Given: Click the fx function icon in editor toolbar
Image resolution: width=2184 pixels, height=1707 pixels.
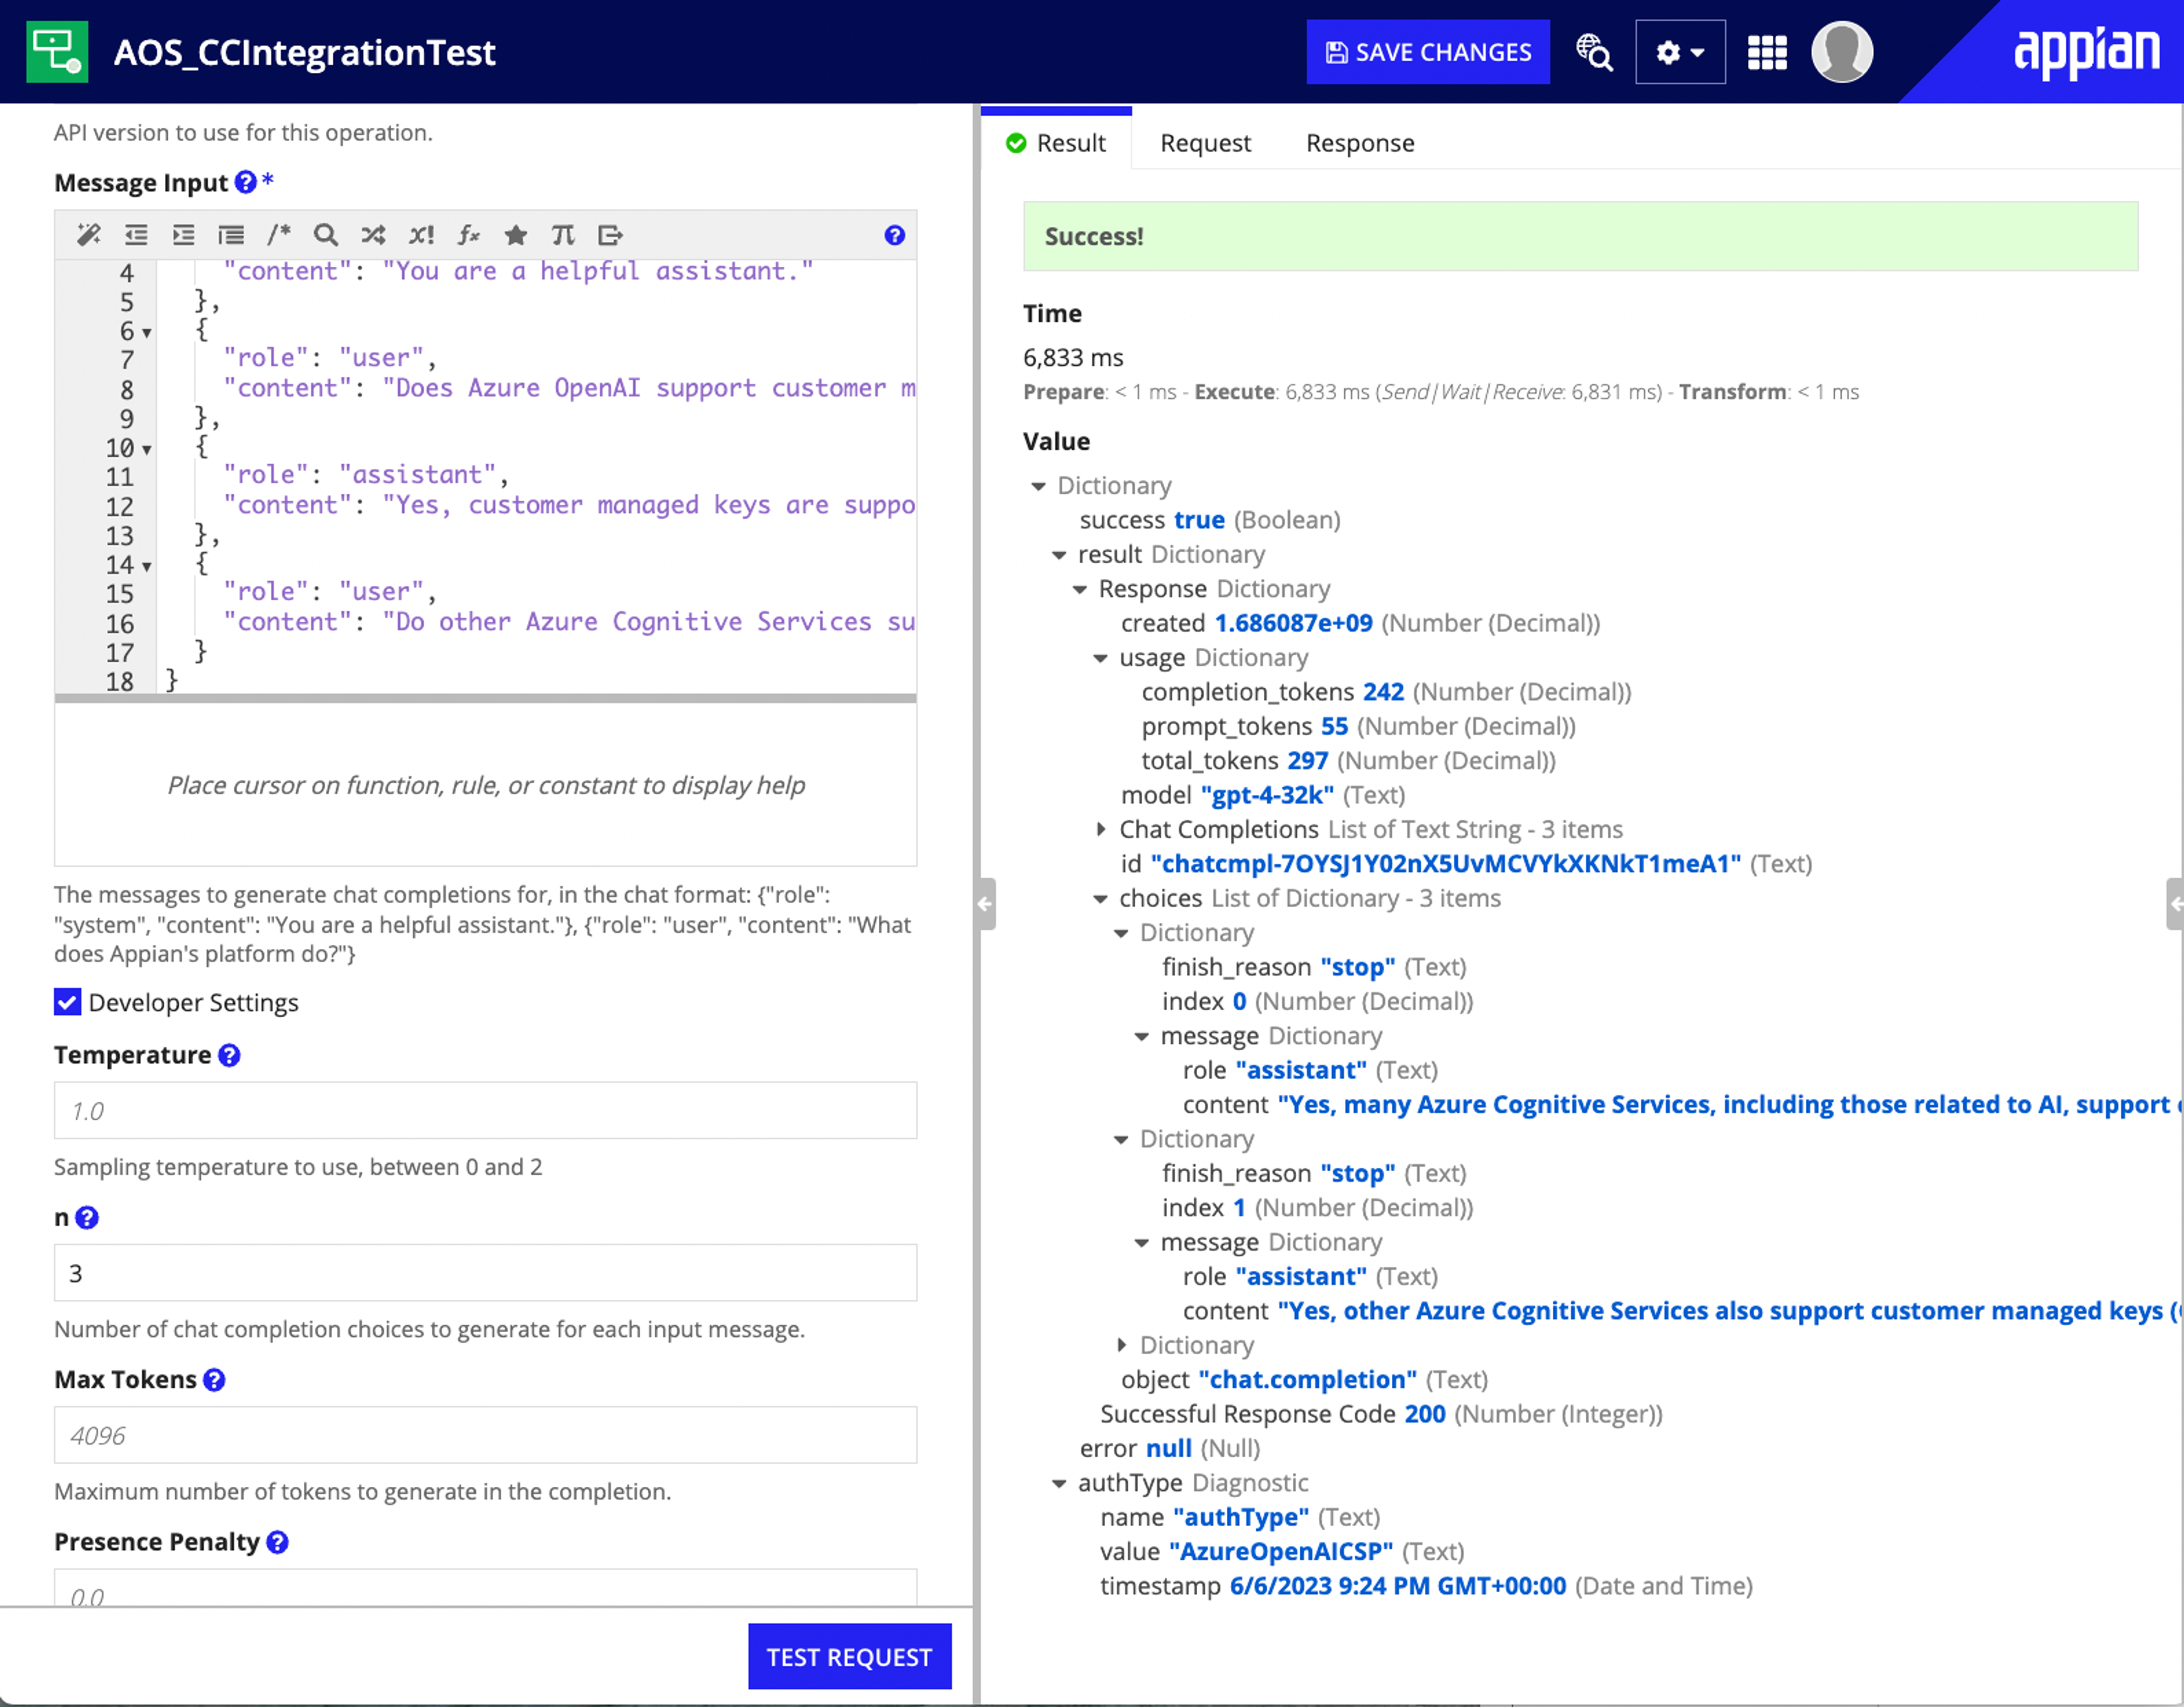Looking at the screenshot, I should pos(468,235).
